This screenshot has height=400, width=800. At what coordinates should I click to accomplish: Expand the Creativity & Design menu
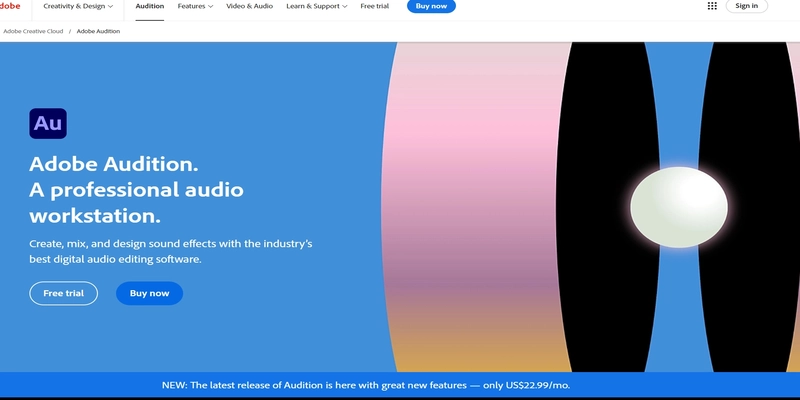pos(78,6)
